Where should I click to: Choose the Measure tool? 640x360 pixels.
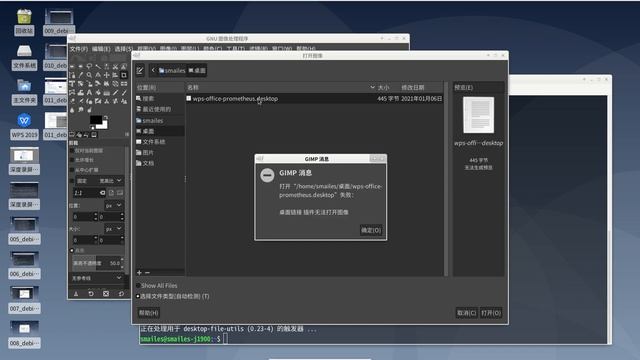pos(98,75)
